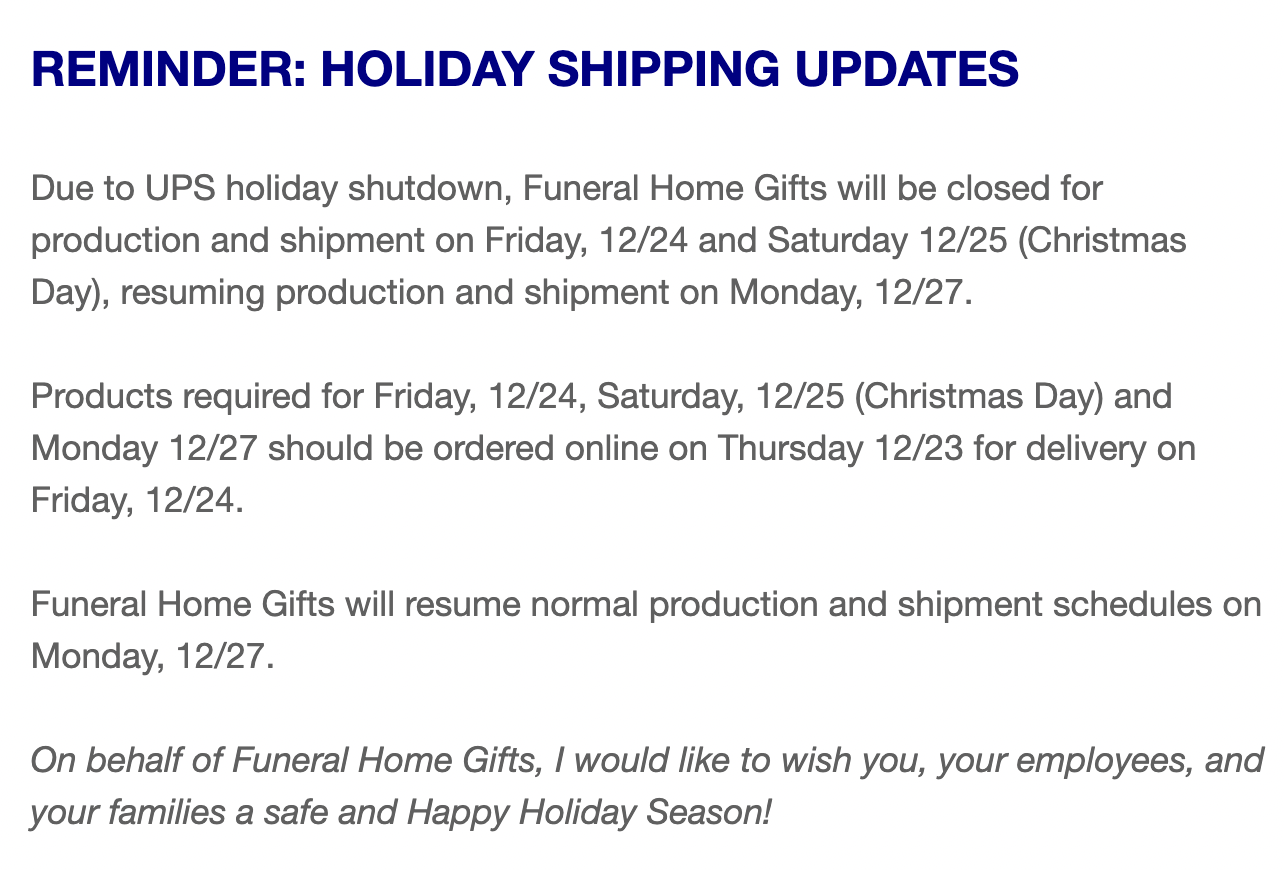This screenshot has width=1284, height=870.
Task: Click the words SHIPPING UPDATES in the heading
Action: 784,70
